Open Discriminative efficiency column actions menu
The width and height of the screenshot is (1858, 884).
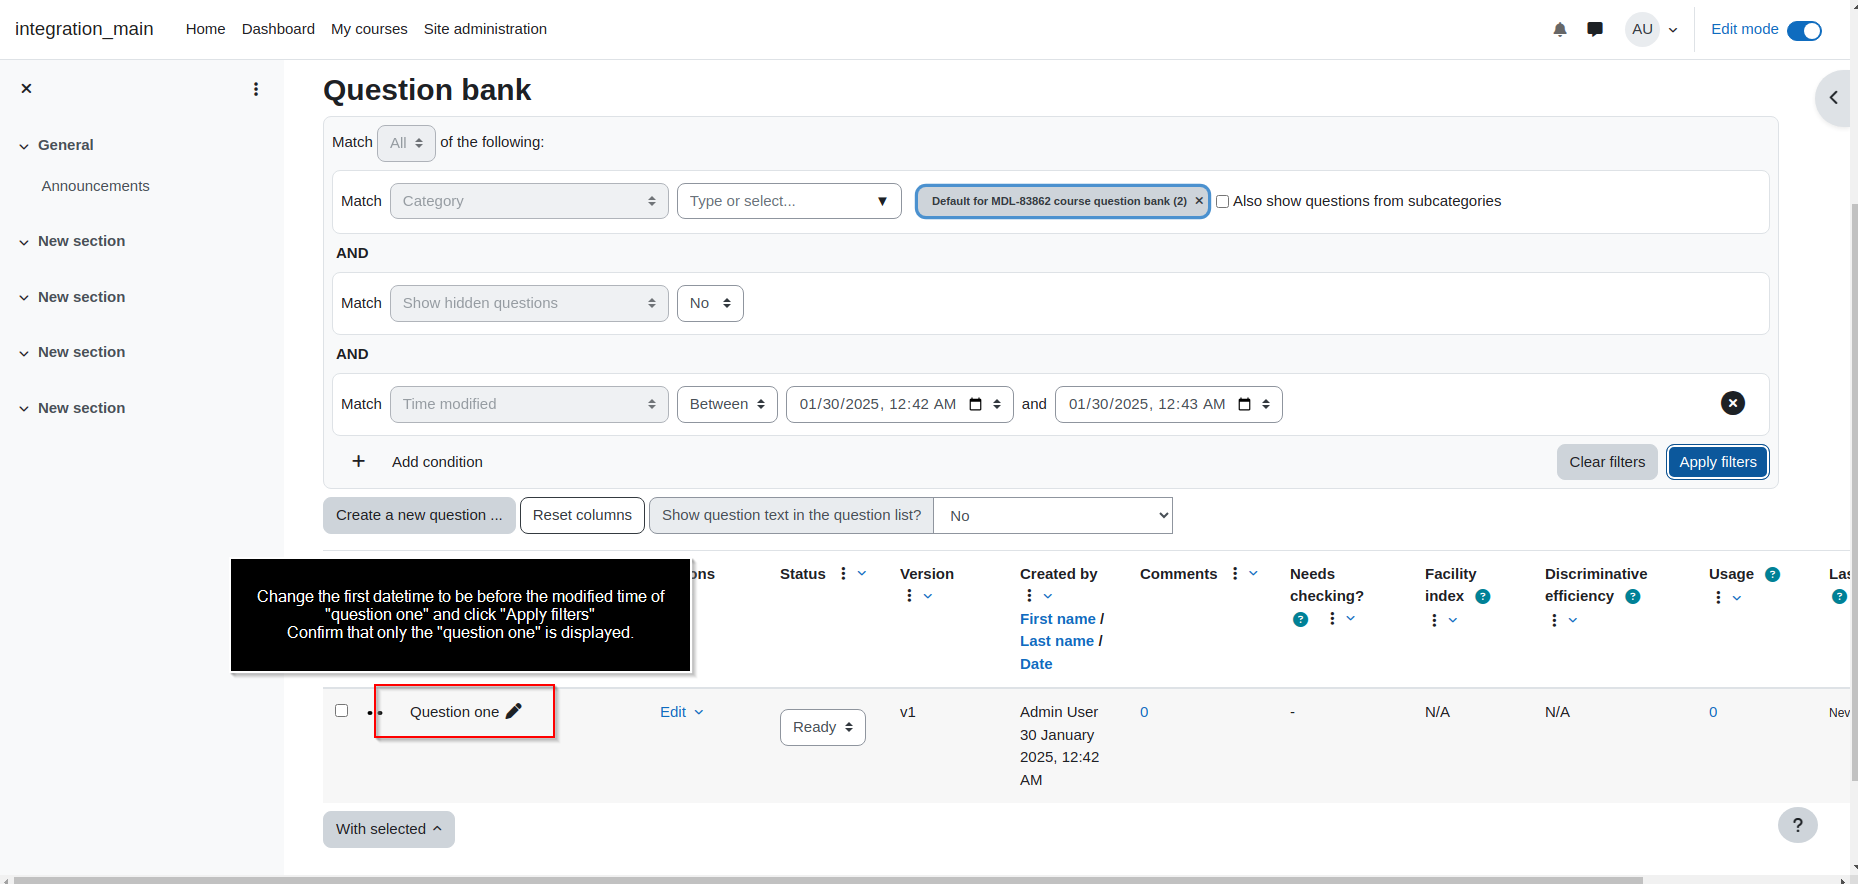1554,620
